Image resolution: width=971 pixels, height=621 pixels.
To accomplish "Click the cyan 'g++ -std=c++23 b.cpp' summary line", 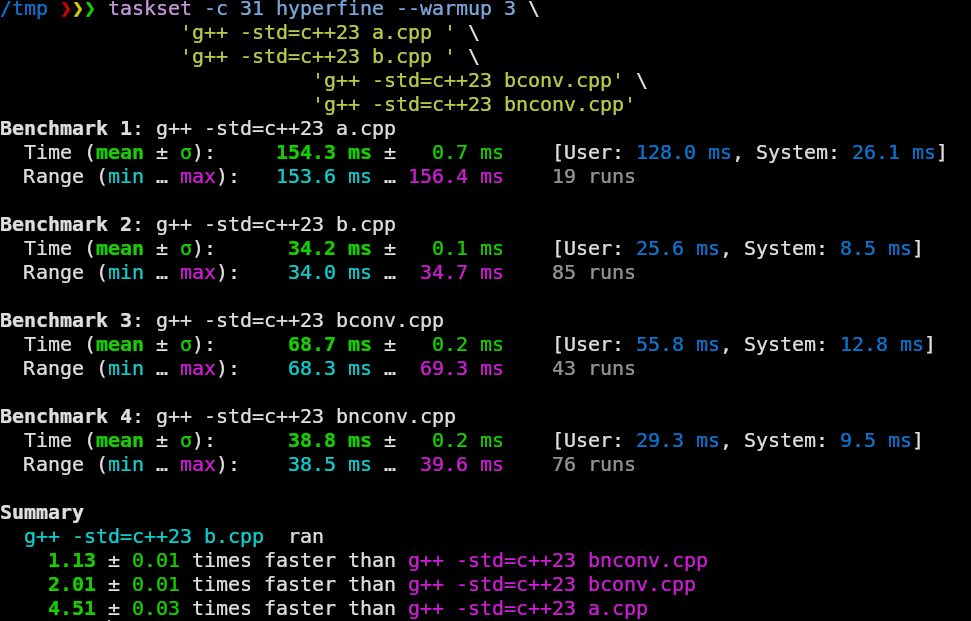I will coord(144,537).
